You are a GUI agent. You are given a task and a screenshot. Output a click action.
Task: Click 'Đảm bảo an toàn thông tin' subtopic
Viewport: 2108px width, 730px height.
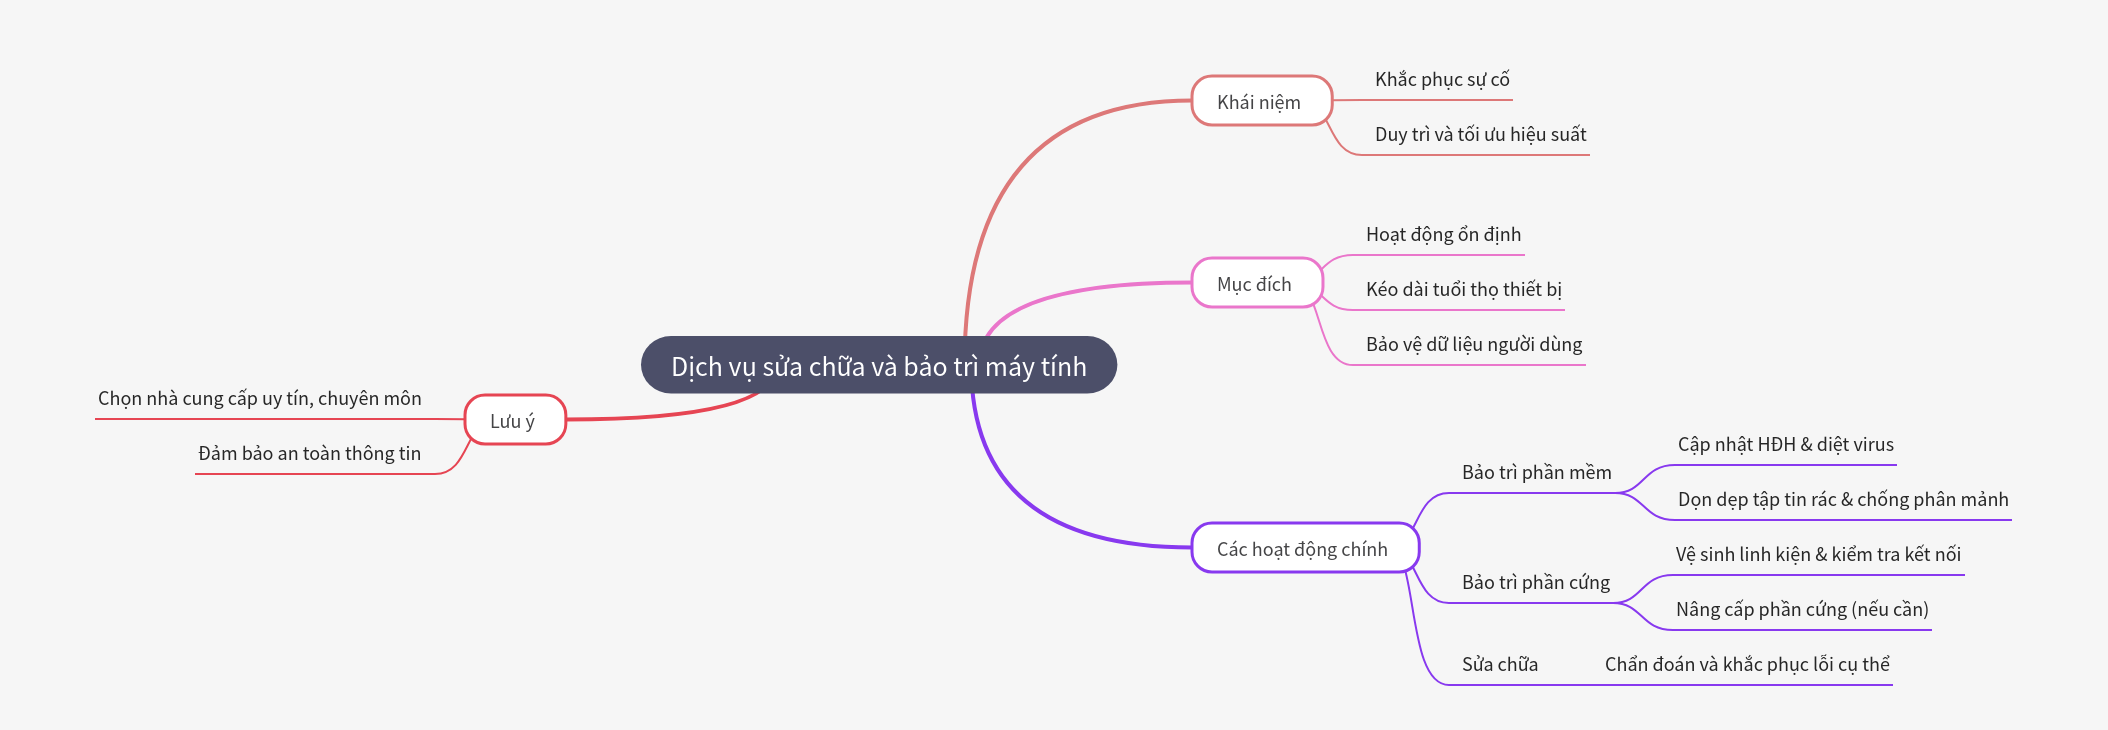pos(309,454)
